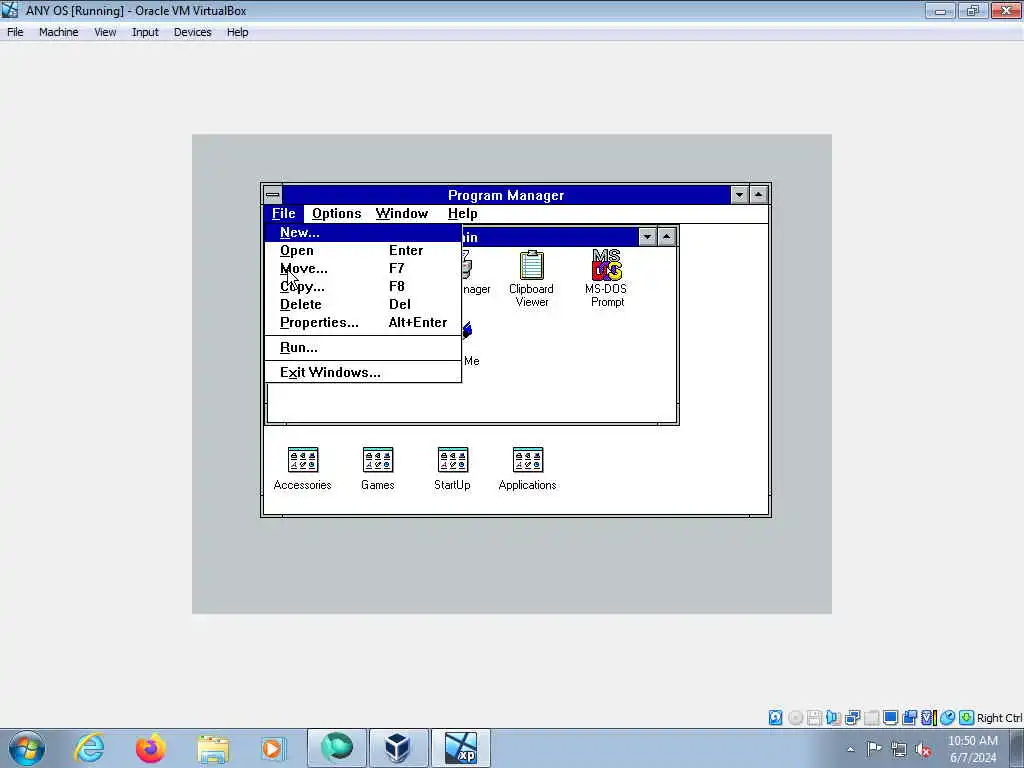This screenshot has width=1024, height=768.
Task: Minimize Program Manager with down arrow button
Action: pyautogui.click(x=739, y=195)
